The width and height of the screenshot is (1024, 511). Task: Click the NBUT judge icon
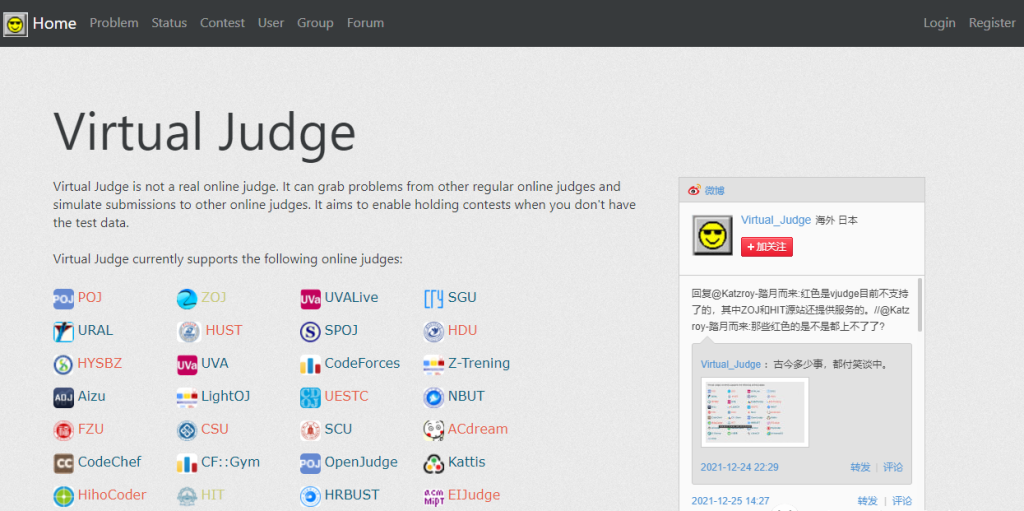point(434,397)
